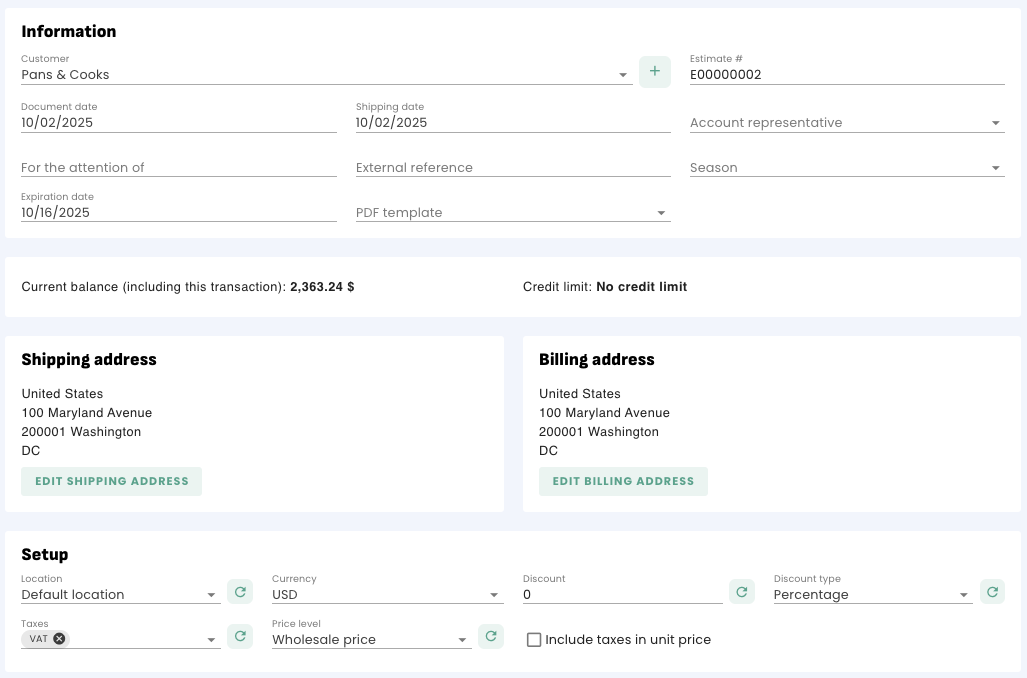Expand the Account representative dropdown
1027x678 pixels.
coord(996,123)
